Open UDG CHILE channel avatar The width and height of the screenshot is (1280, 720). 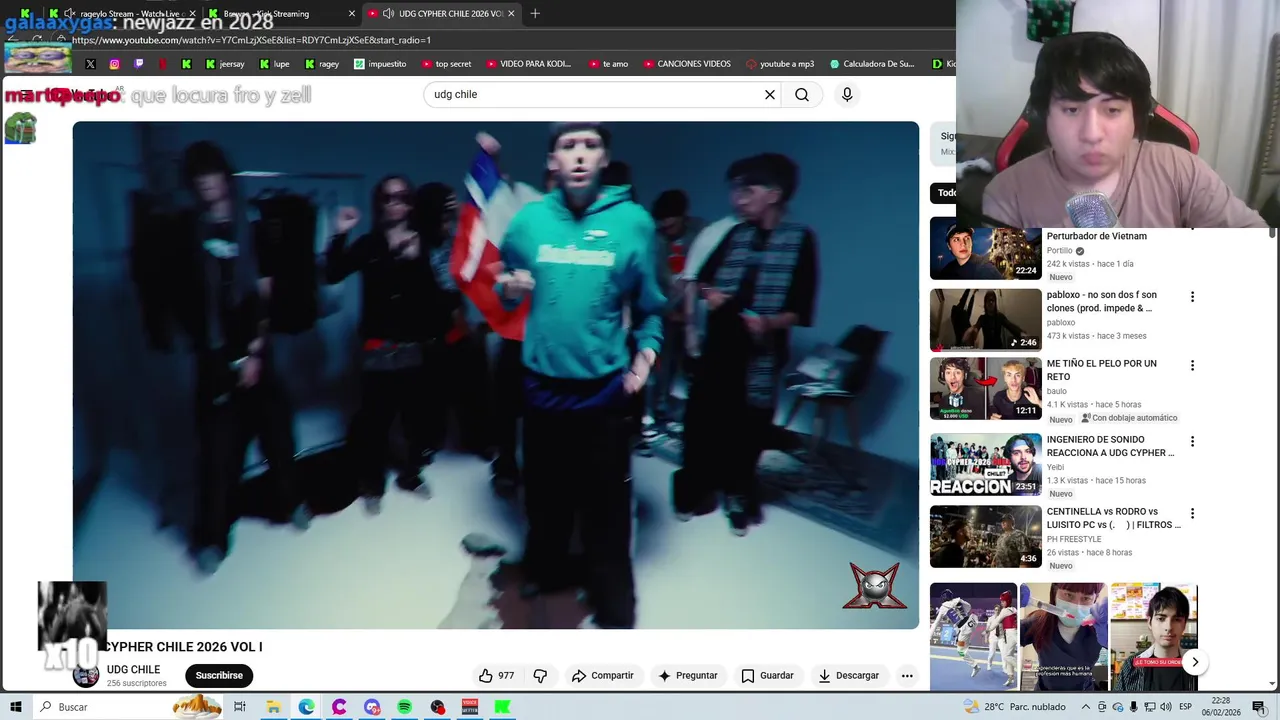pyautogui.click(x=86, y=675)
